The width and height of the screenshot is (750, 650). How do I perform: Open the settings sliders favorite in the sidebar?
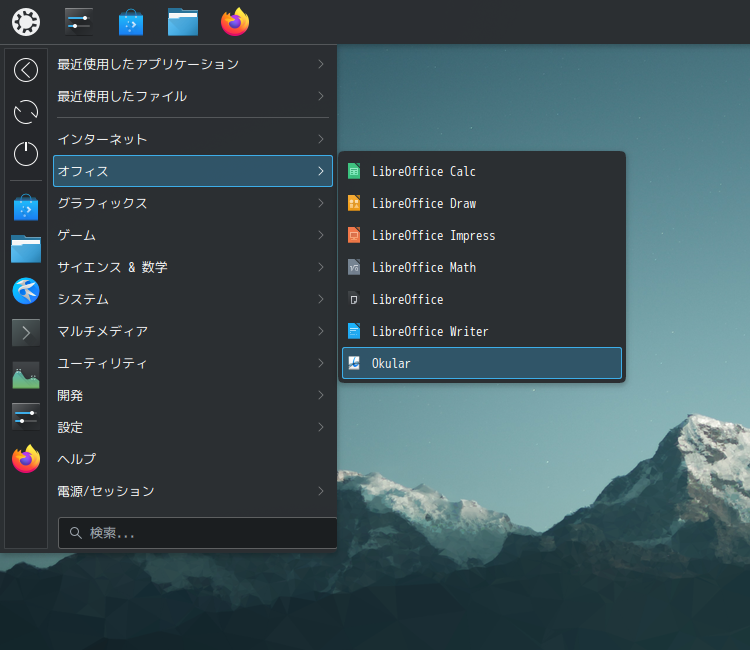click(x=26, y=417)
